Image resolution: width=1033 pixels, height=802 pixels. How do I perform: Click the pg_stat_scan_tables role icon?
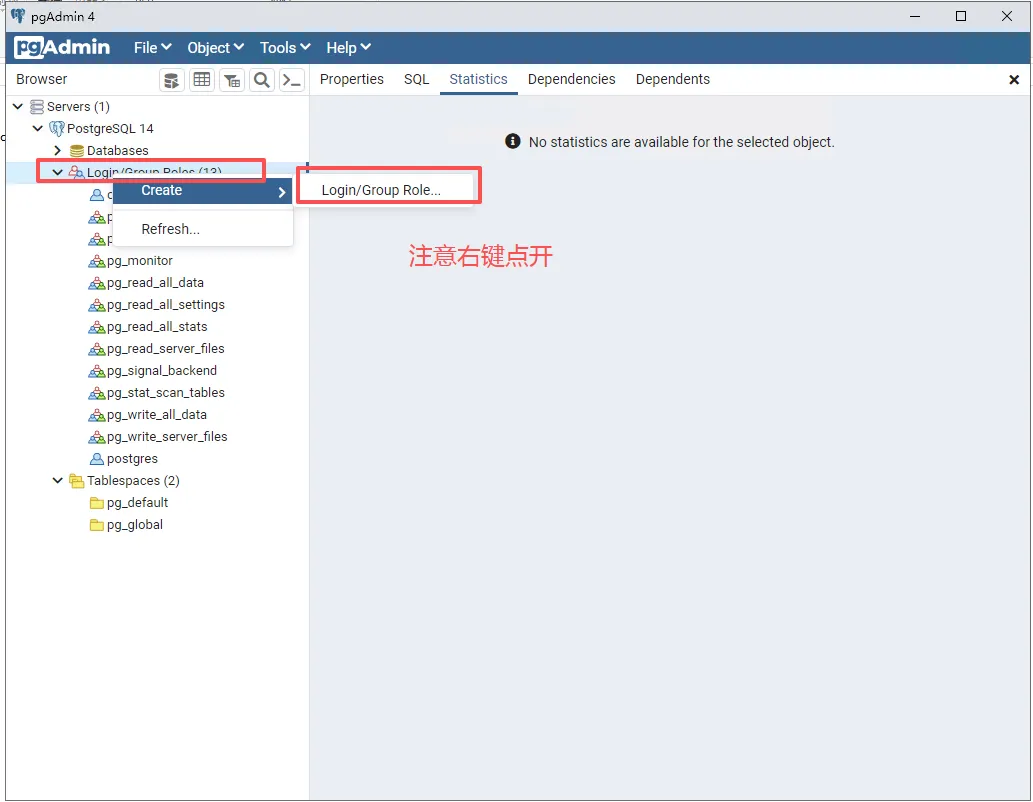pos(97,393)
